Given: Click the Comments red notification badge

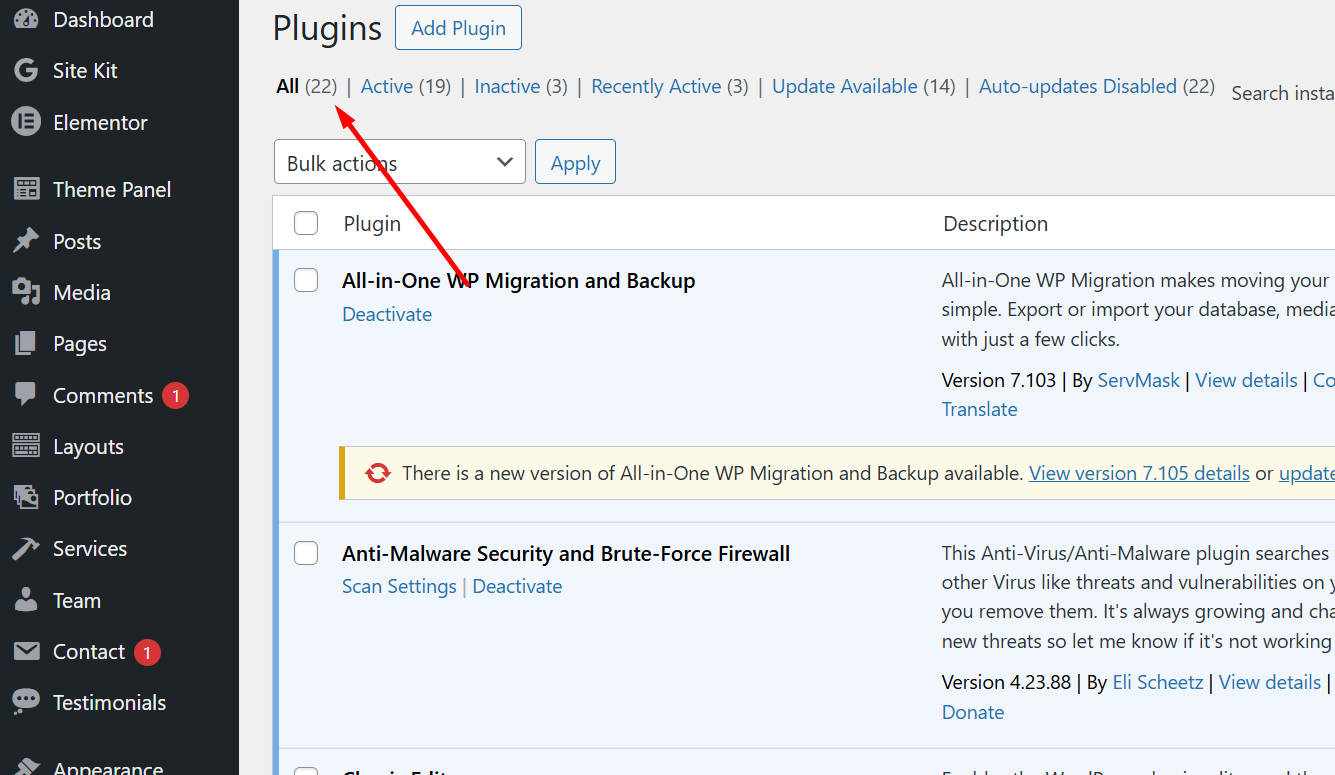Looking at the screenshot, I should [x=175, y=396].
